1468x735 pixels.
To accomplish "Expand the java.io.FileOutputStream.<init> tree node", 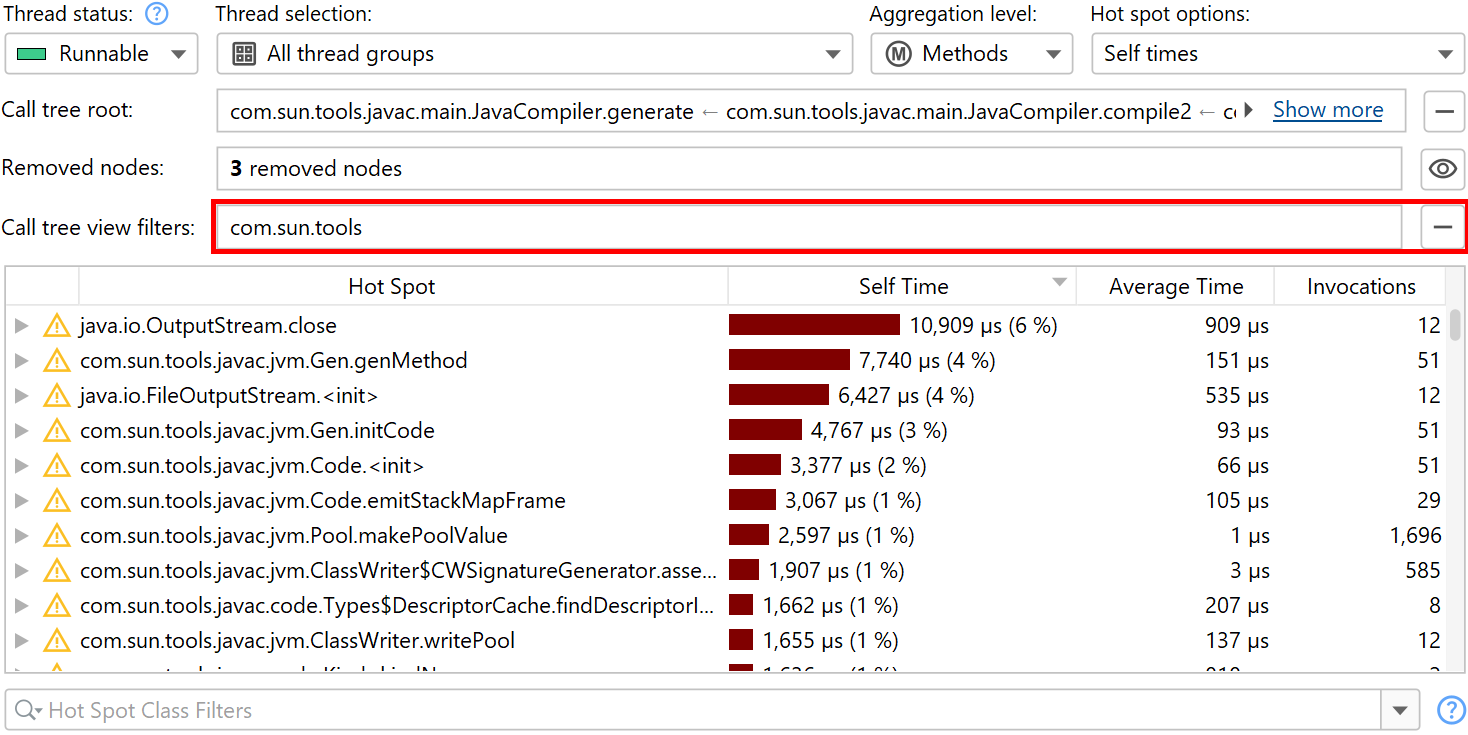I will pyautogui.click(x=21, y=396).
